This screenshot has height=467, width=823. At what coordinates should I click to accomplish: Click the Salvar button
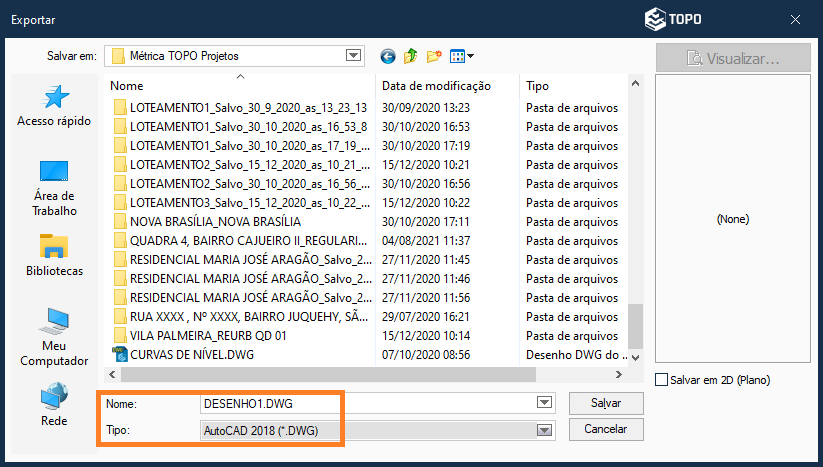click(x=606, y=403)
